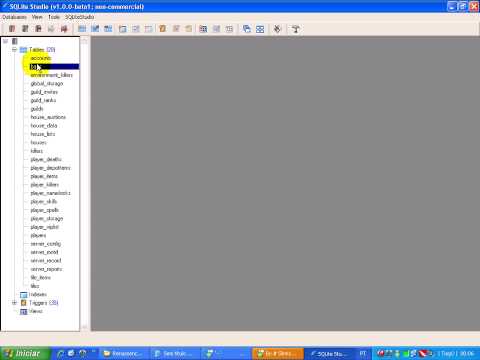Click the Edit view toolbar icon
Viewport: 480px width, 360px height.
pos(216,29)
